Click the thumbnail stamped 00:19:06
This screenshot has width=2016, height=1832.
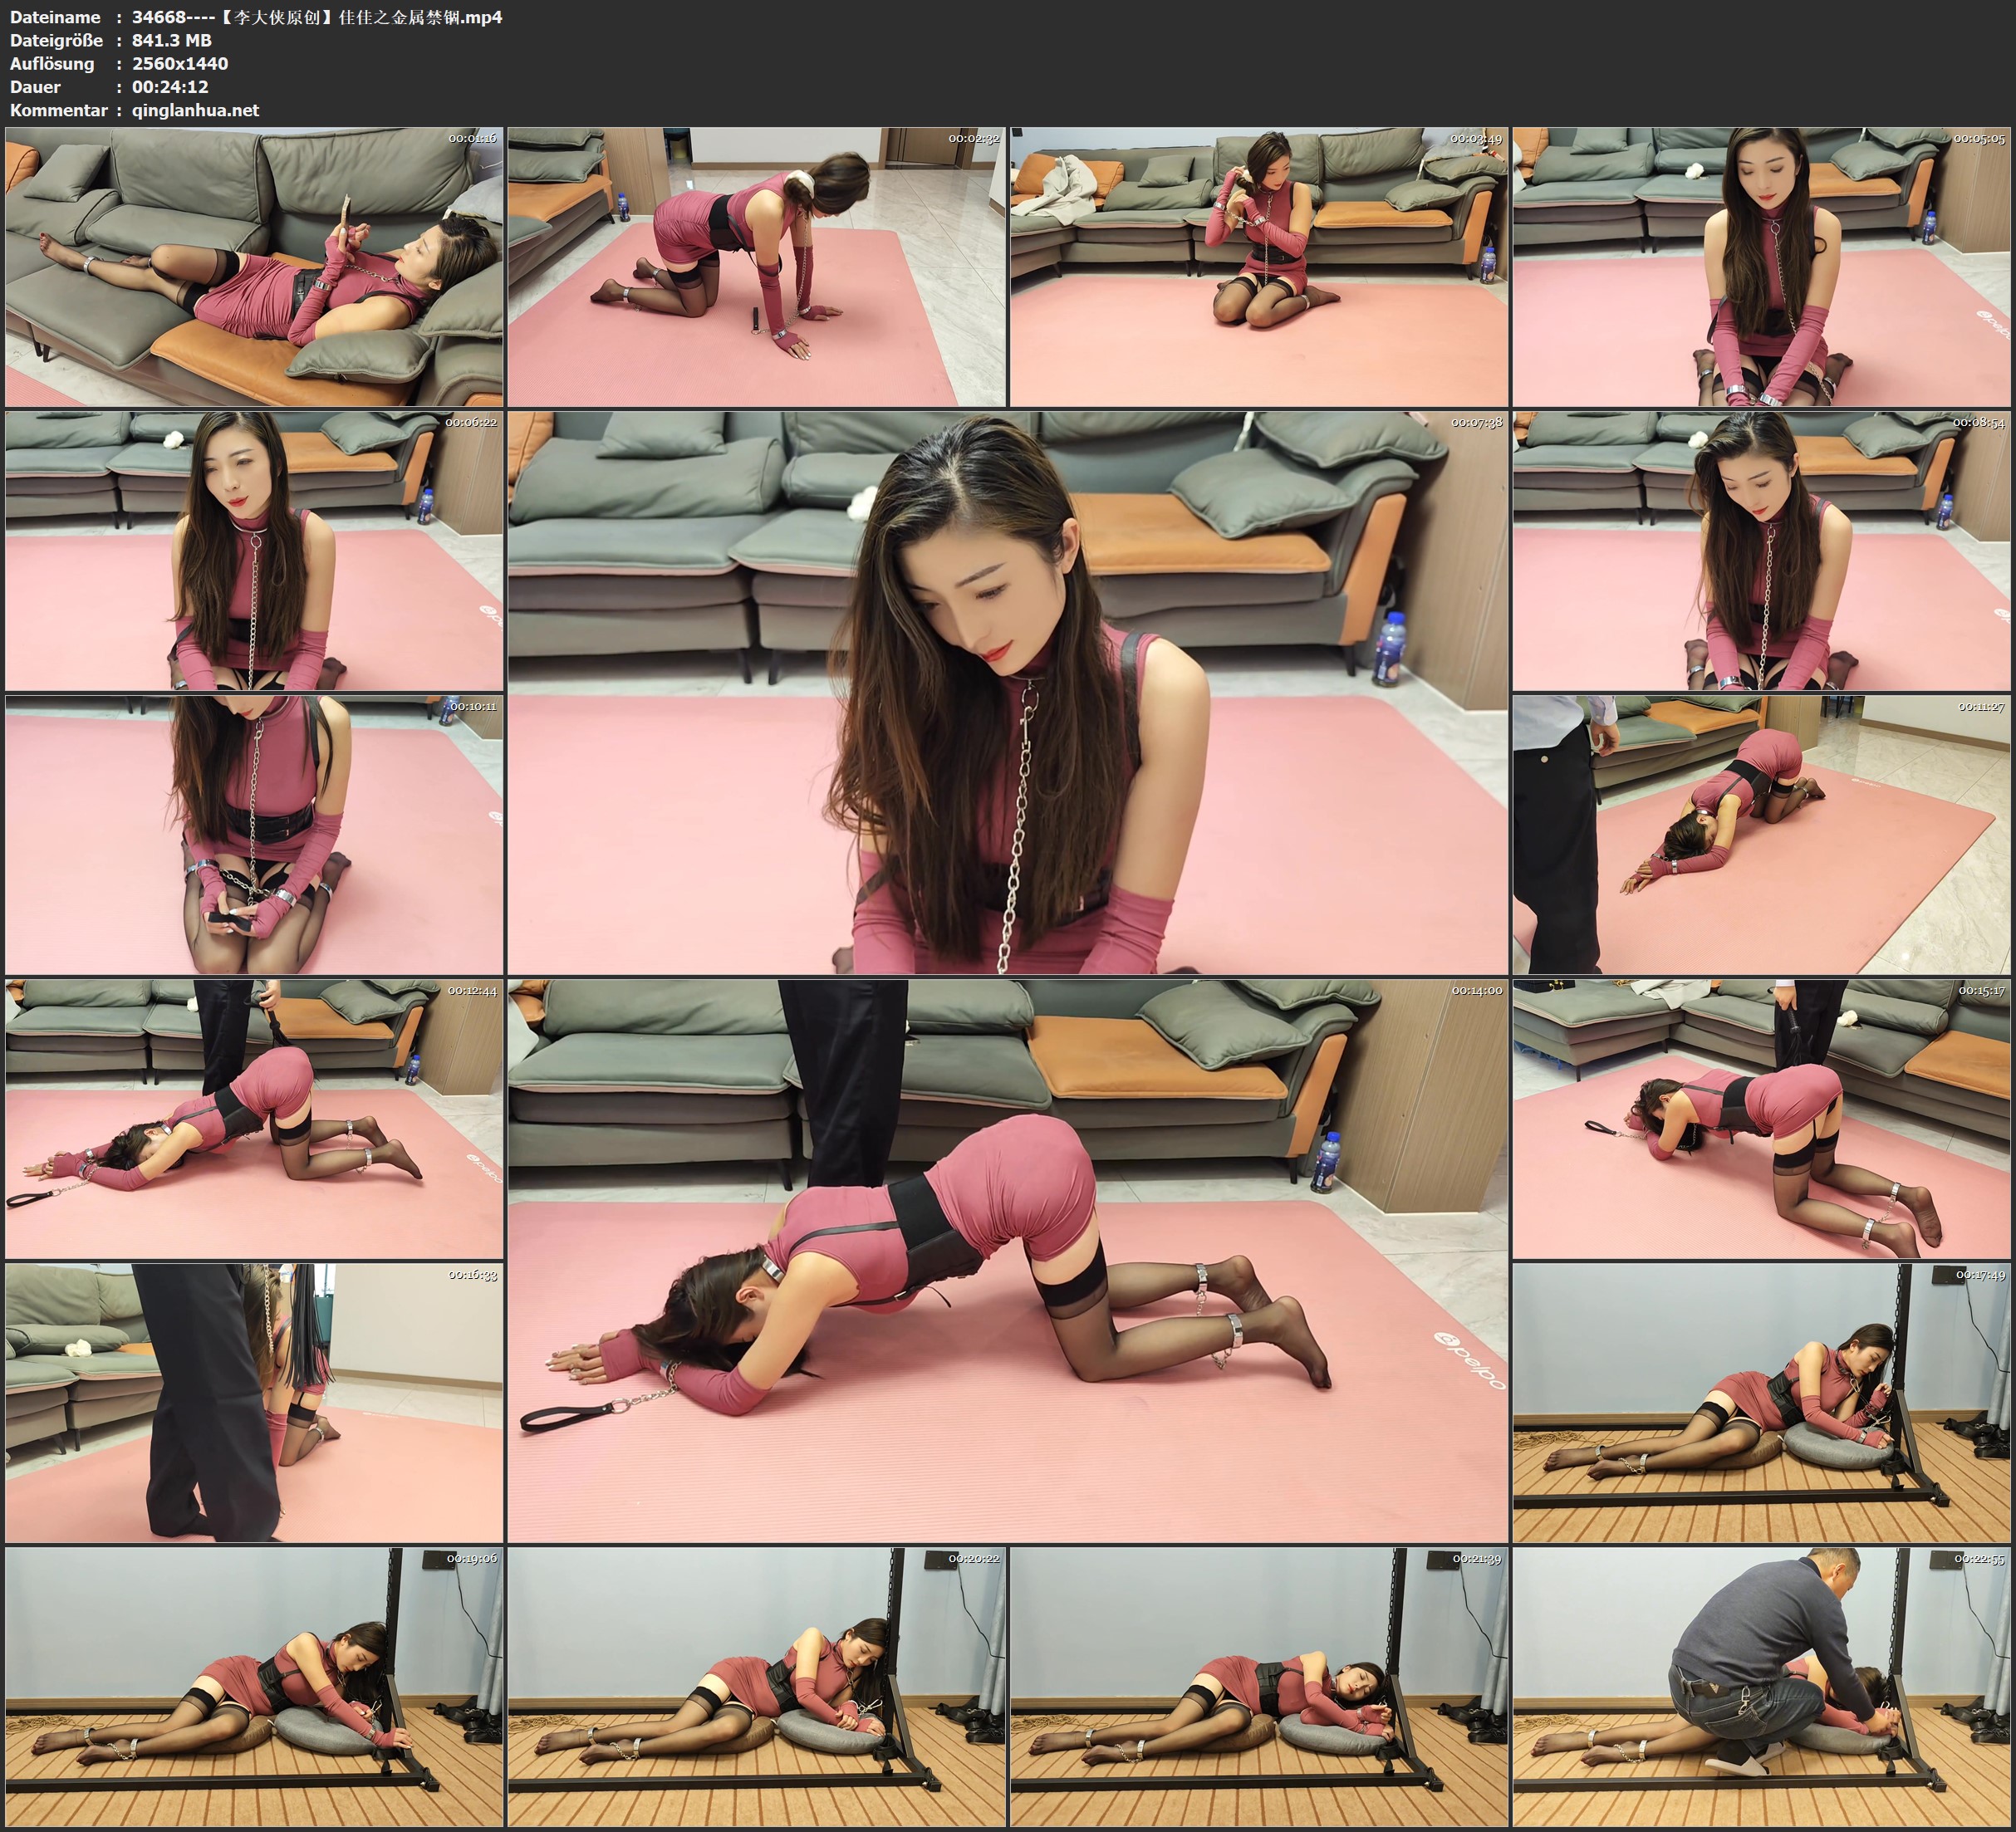[x=254, y=1686]
